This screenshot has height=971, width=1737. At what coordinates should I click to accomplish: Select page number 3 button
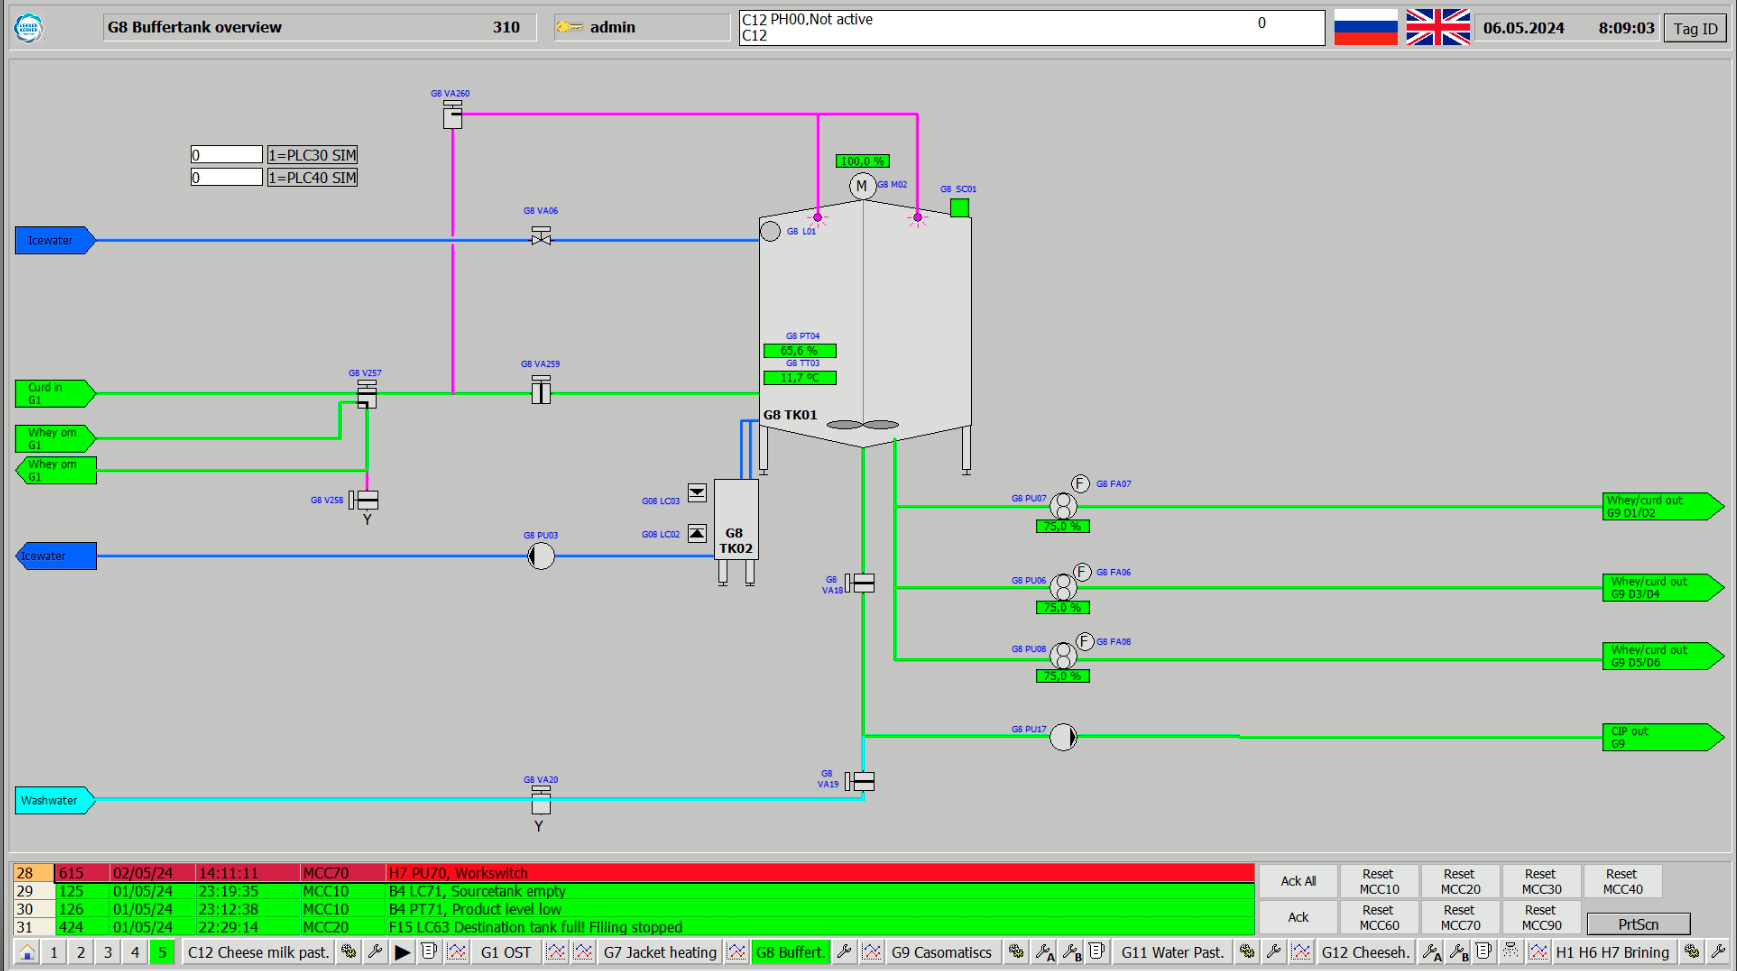coord(108,952)
